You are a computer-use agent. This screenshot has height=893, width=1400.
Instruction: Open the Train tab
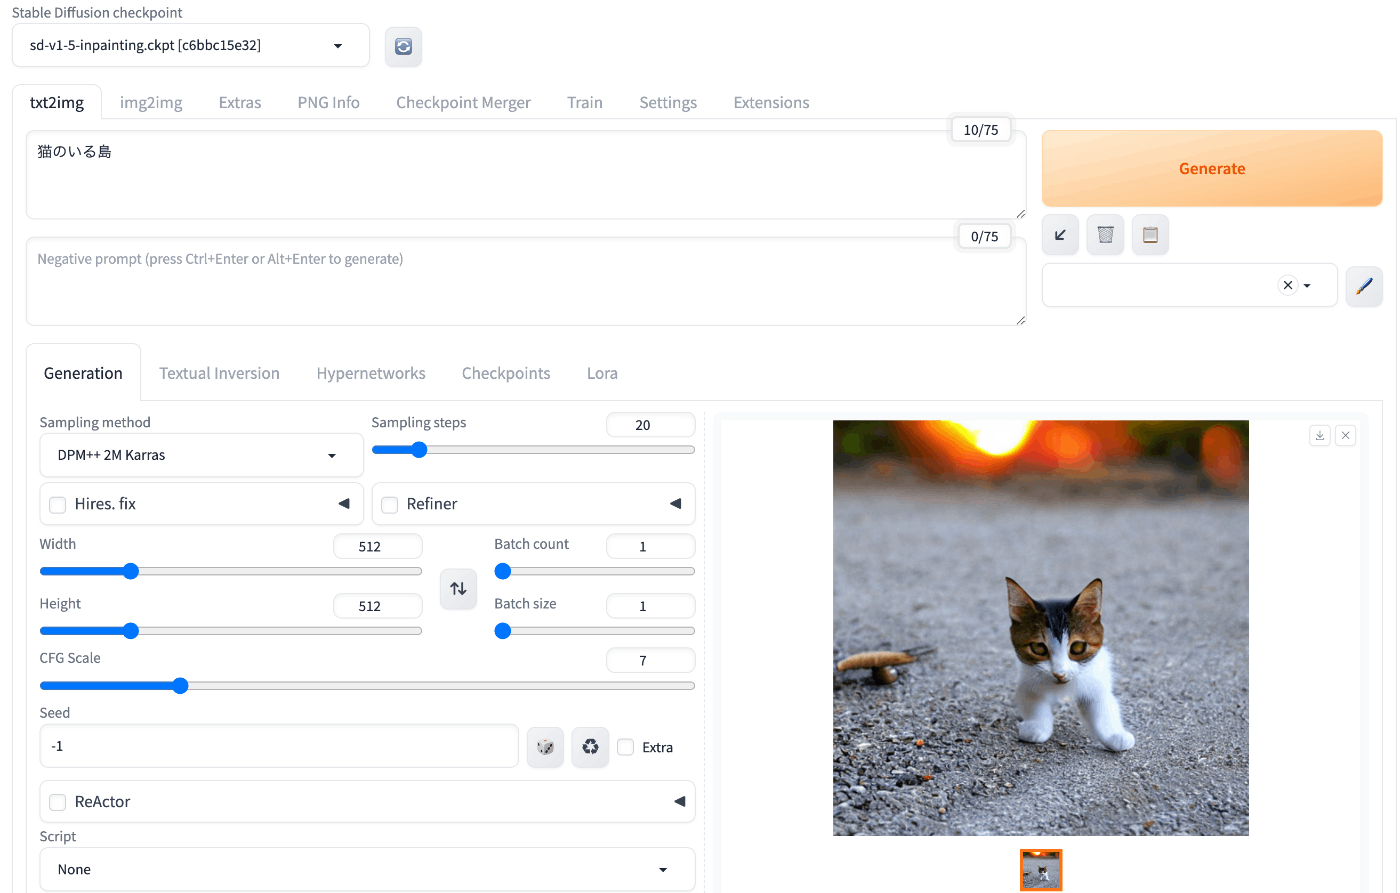click(585, 102)
